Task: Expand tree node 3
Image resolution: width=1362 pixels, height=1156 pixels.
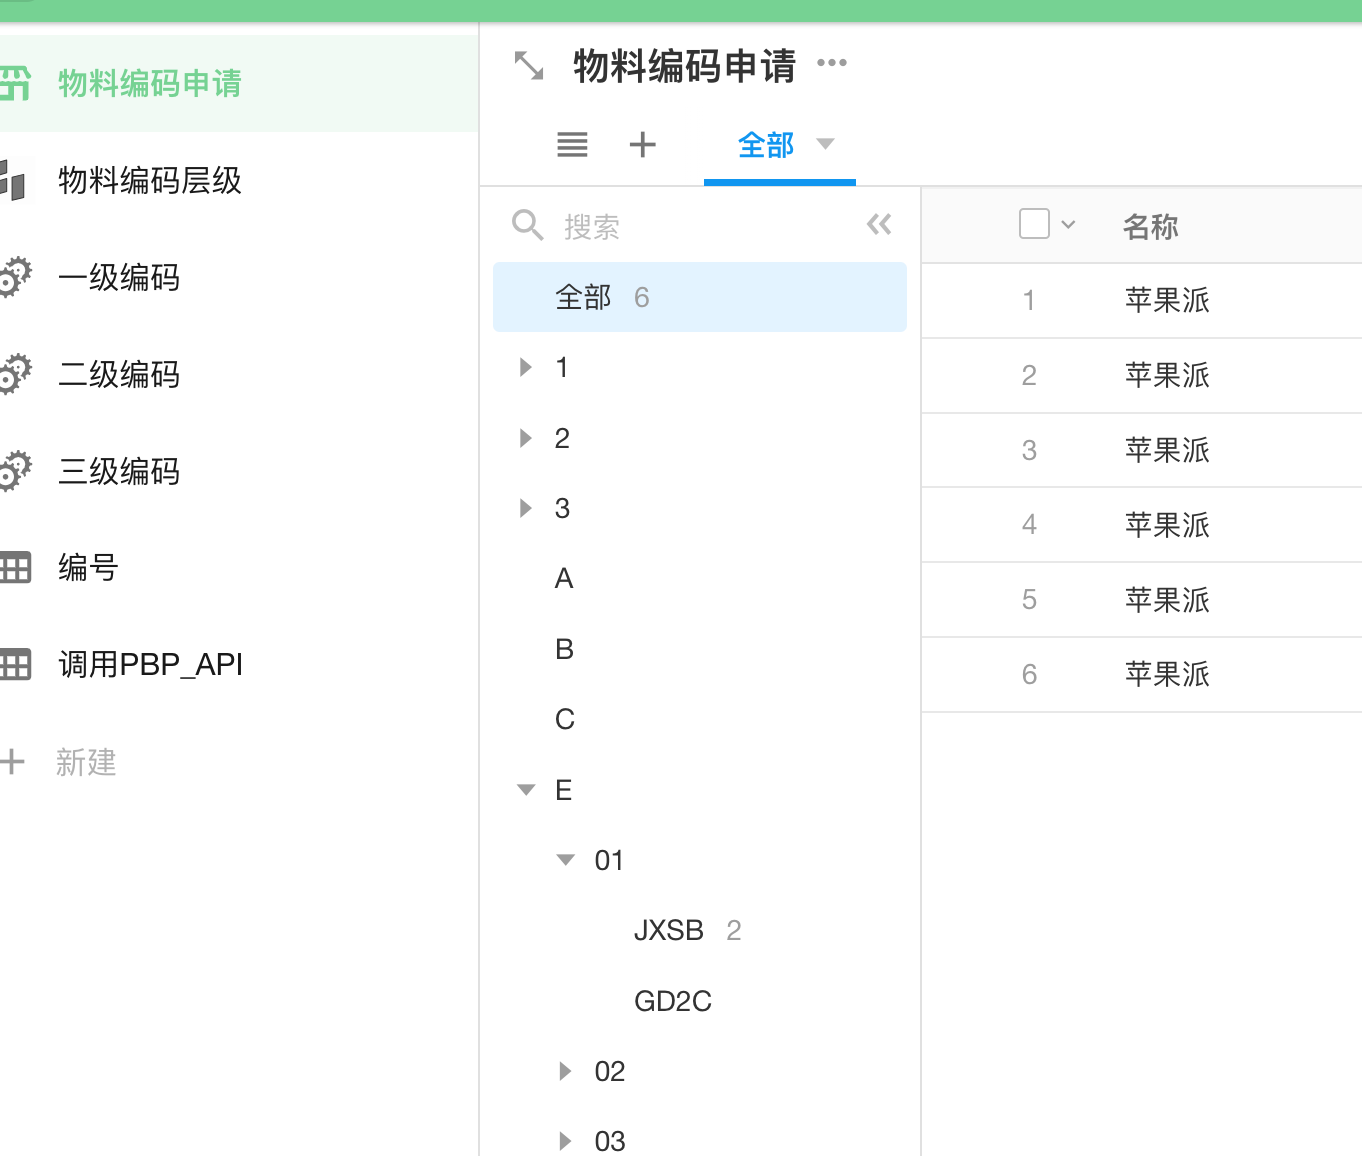Action: coord(526,508)
